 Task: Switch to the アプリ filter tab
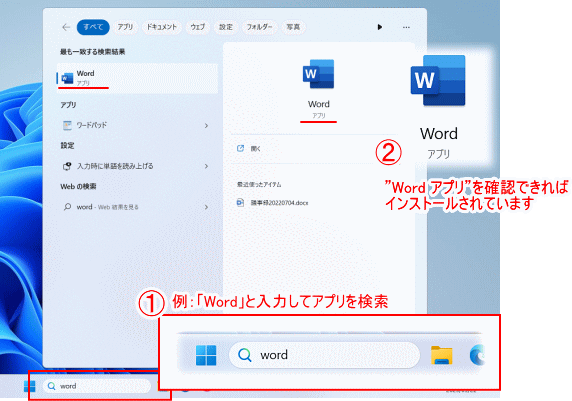125,27
